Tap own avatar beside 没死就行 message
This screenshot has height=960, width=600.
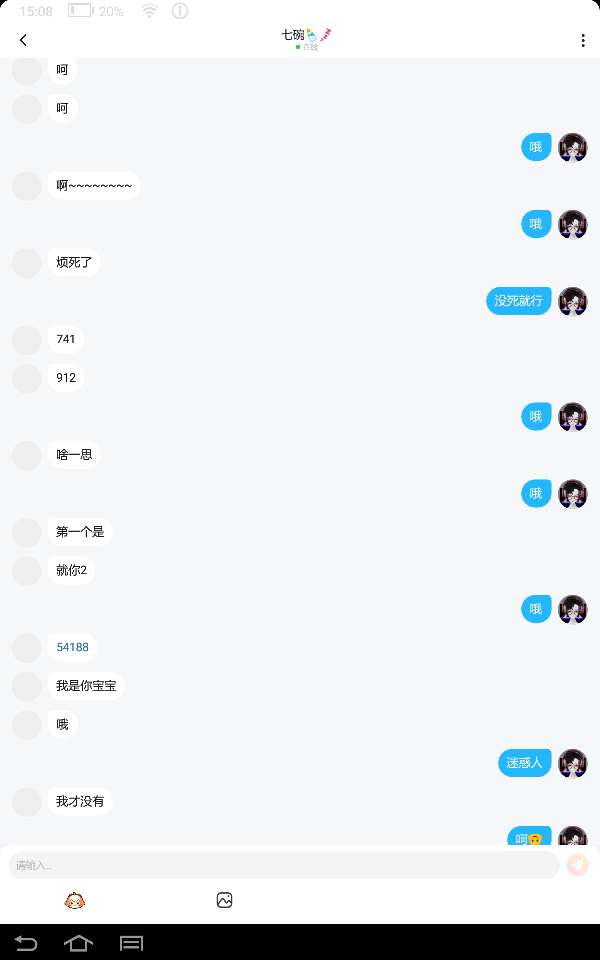tap(572, 301)
